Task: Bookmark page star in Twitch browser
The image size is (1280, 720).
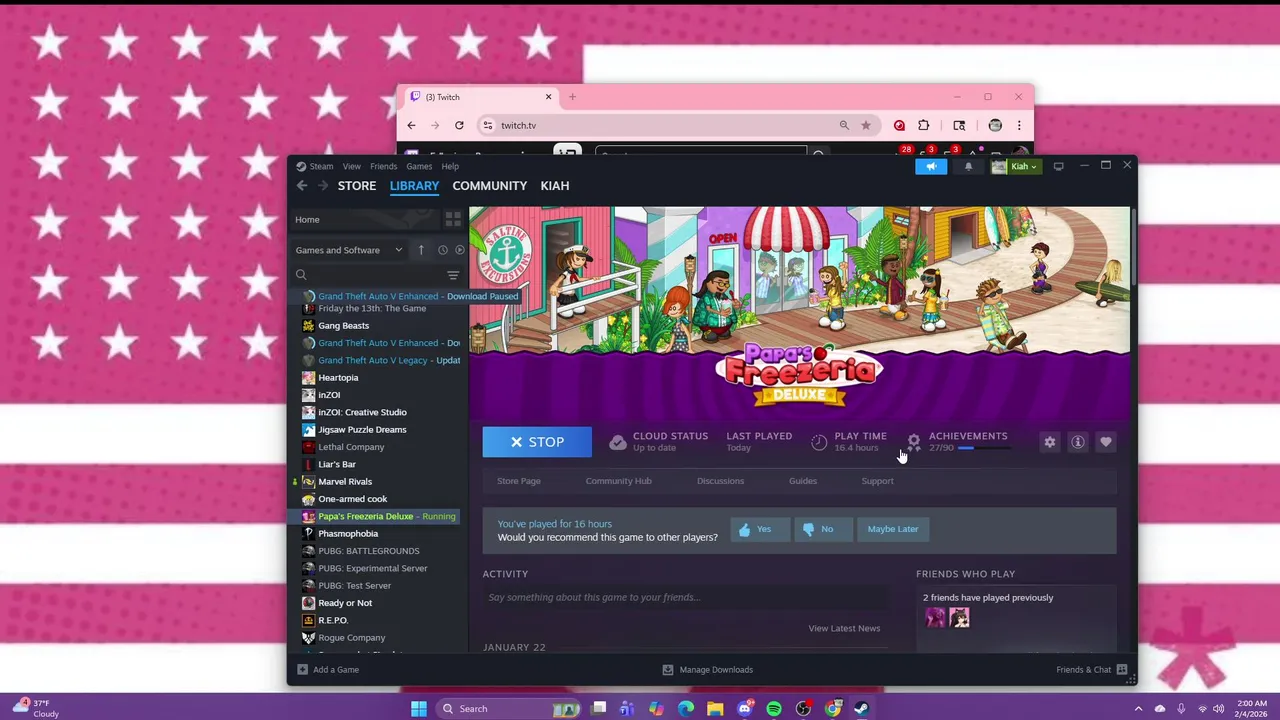Action: point(866,125)
